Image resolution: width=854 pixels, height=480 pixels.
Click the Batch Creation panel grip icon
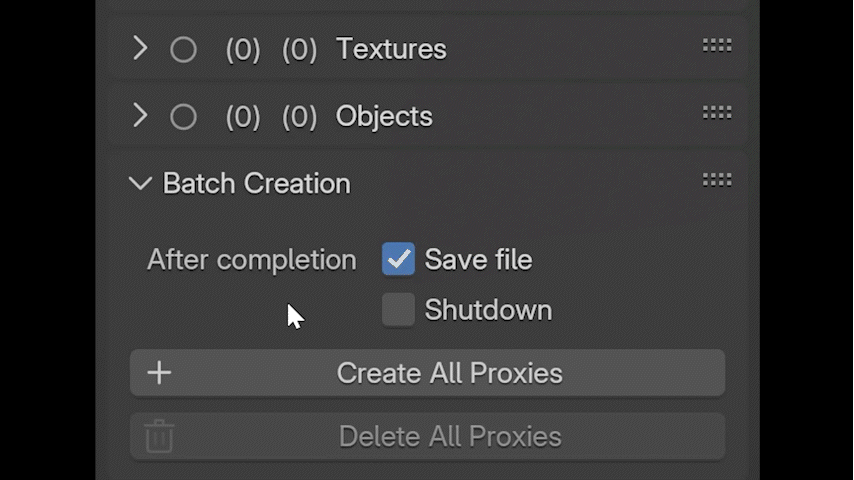(717, 180)
